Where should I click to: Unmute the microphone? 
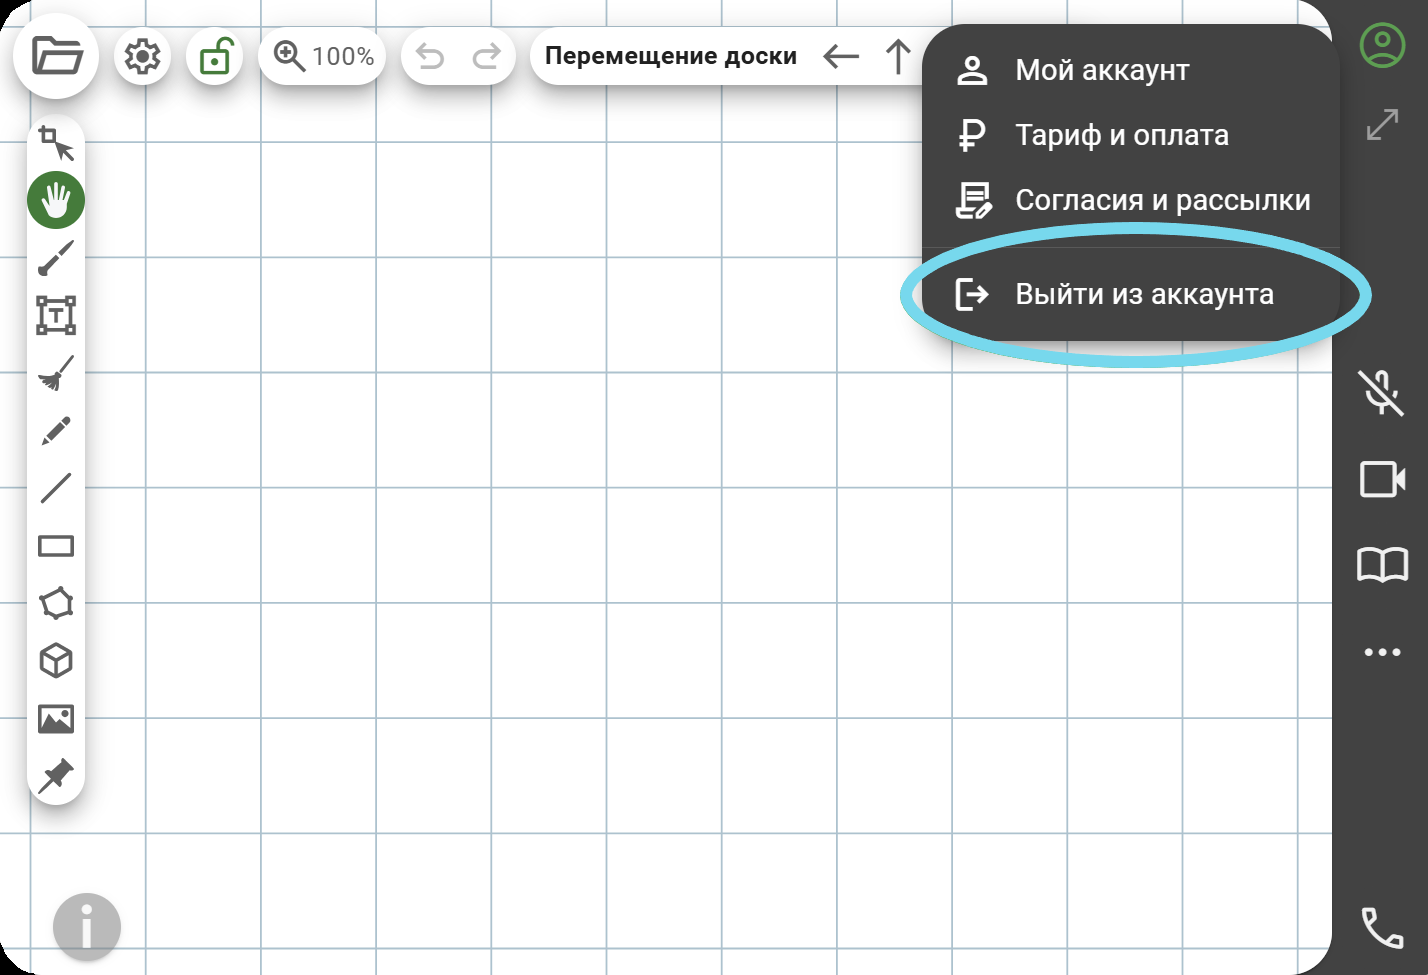click(1381, 392)
